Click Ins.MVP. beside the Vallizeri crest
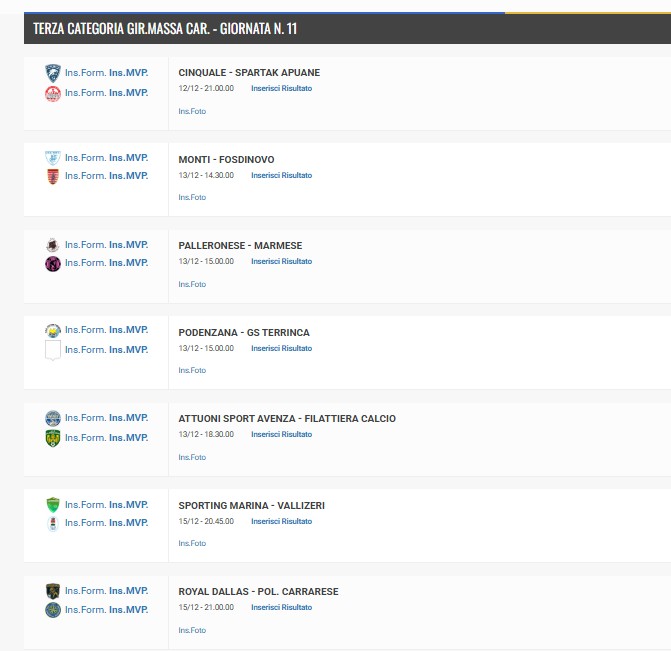The image size is (671, 651). coord(128,523)
